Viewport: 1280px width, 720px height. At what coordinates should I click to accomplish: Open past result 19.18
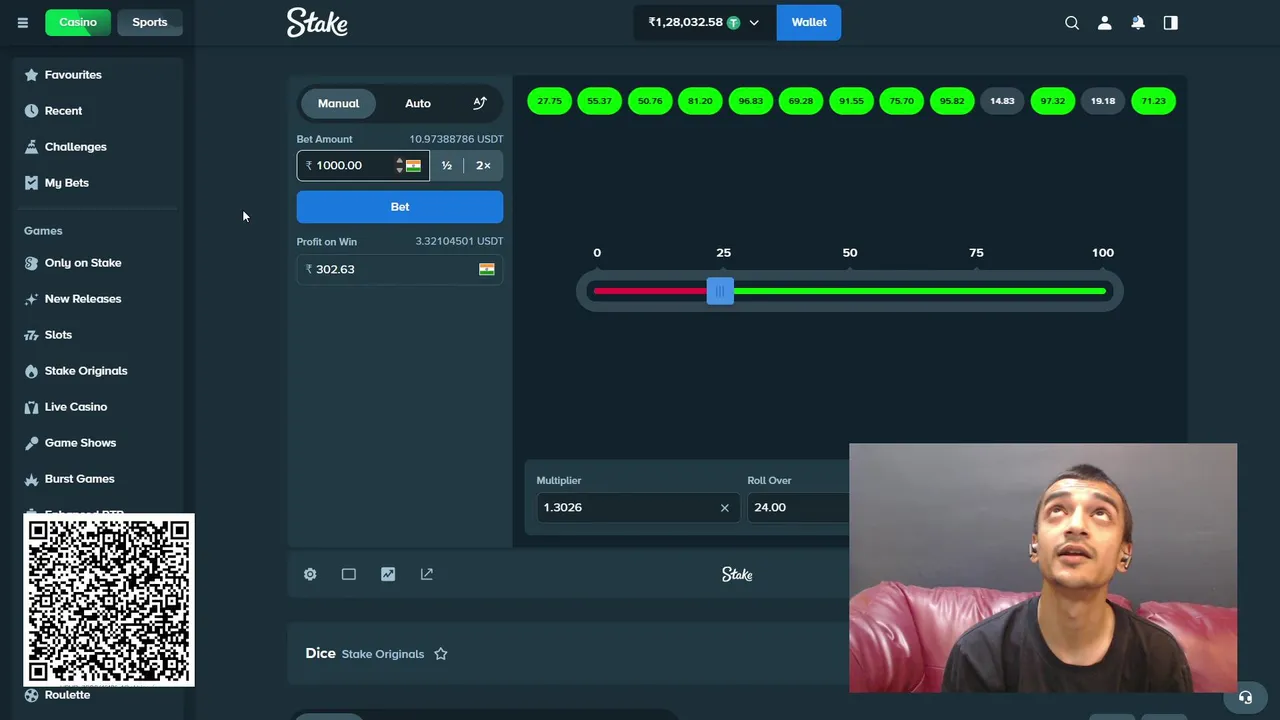[x=1103, y=101]
